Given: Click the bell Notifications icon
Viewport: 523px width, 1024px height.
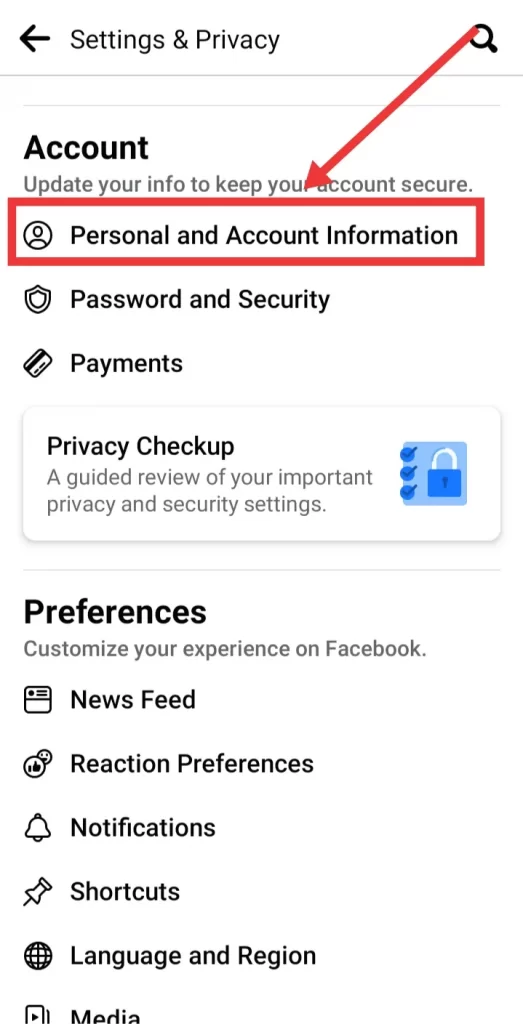Looking at the screenshot, I should coord(38,827).
